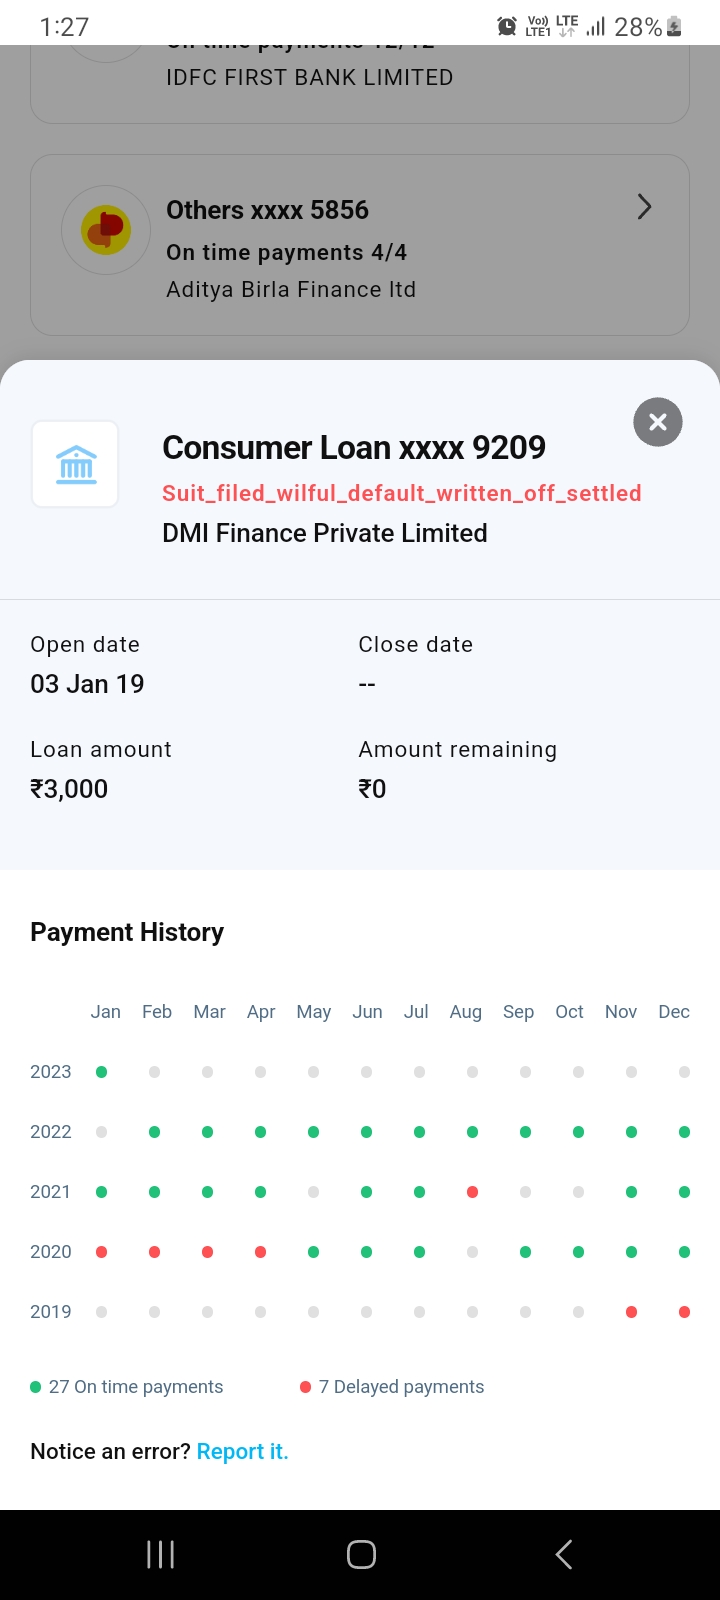This screenshot has width=720, height=1600.
Task: Tap the Aditya Birla Finance logo
Action: pos(106,231)
